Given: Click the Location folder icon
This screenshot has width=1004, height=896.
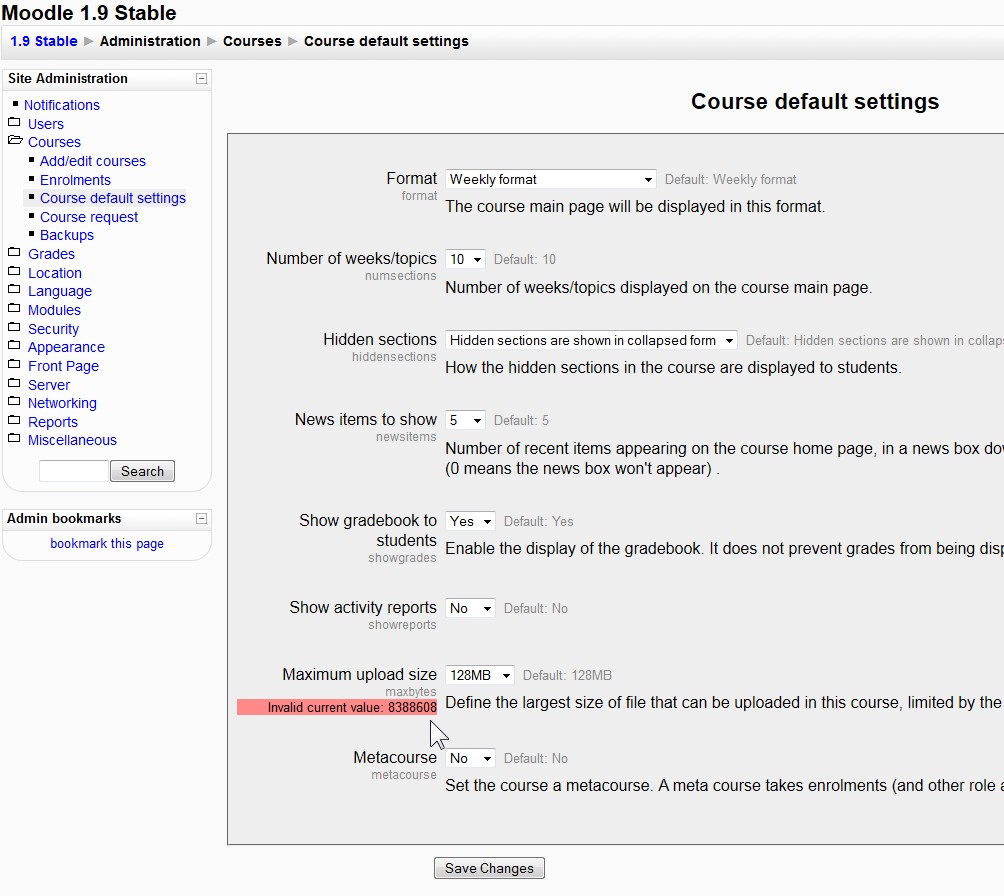Looking at the screenshot, I should coord(14,272).
